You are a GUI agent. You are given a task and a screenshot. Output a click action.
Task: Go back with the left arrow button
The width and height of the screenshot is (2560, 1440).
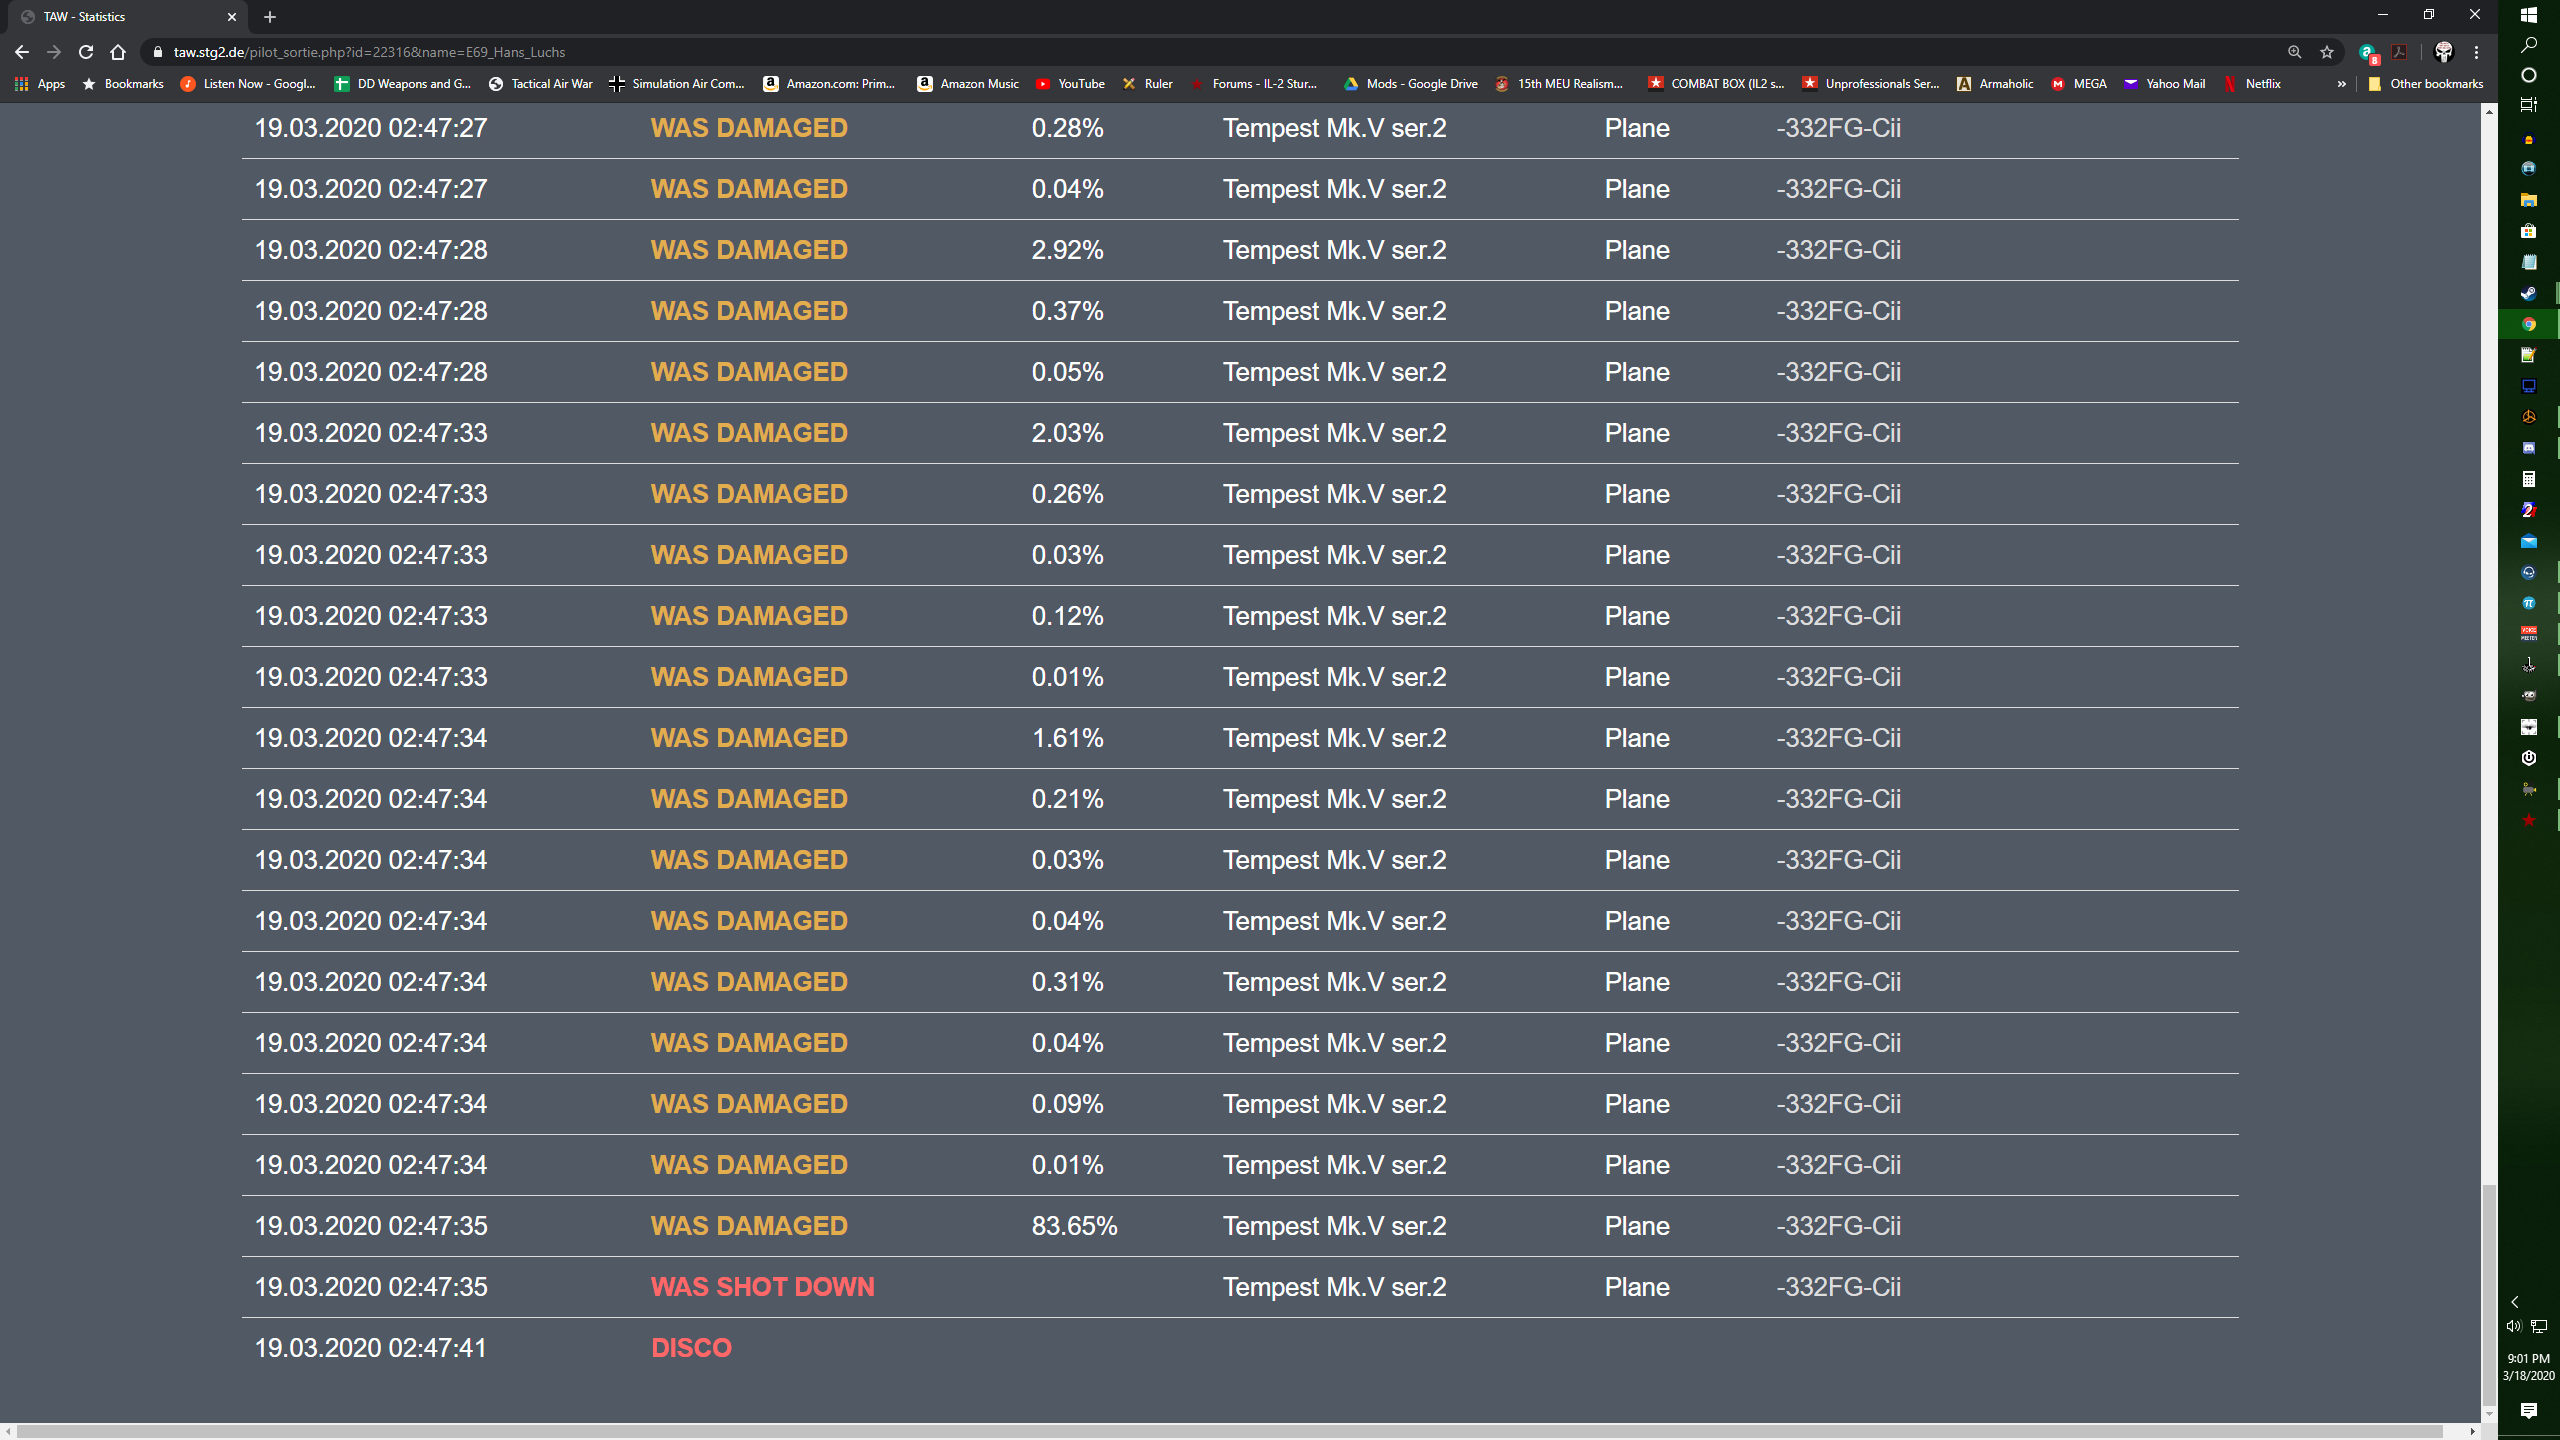(22, 52)
